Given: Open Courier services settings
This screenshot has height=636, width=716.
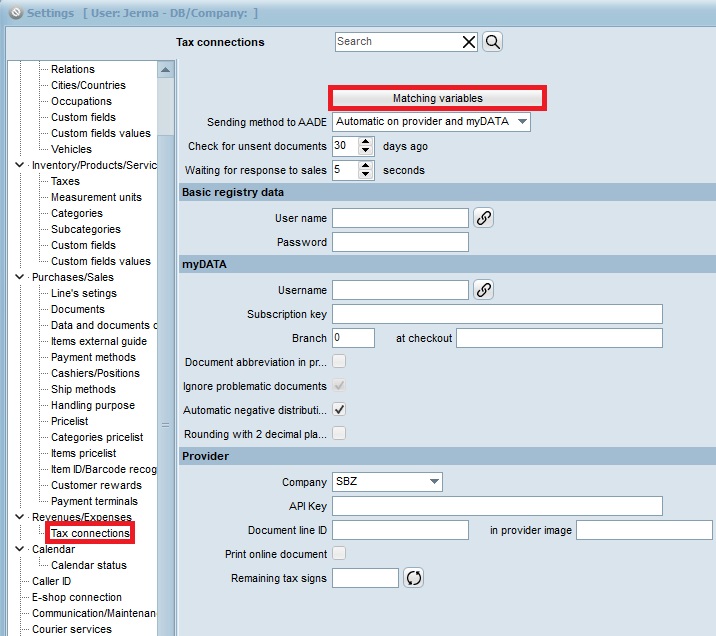Looking at the screenshot, I should tap(72, 629).
